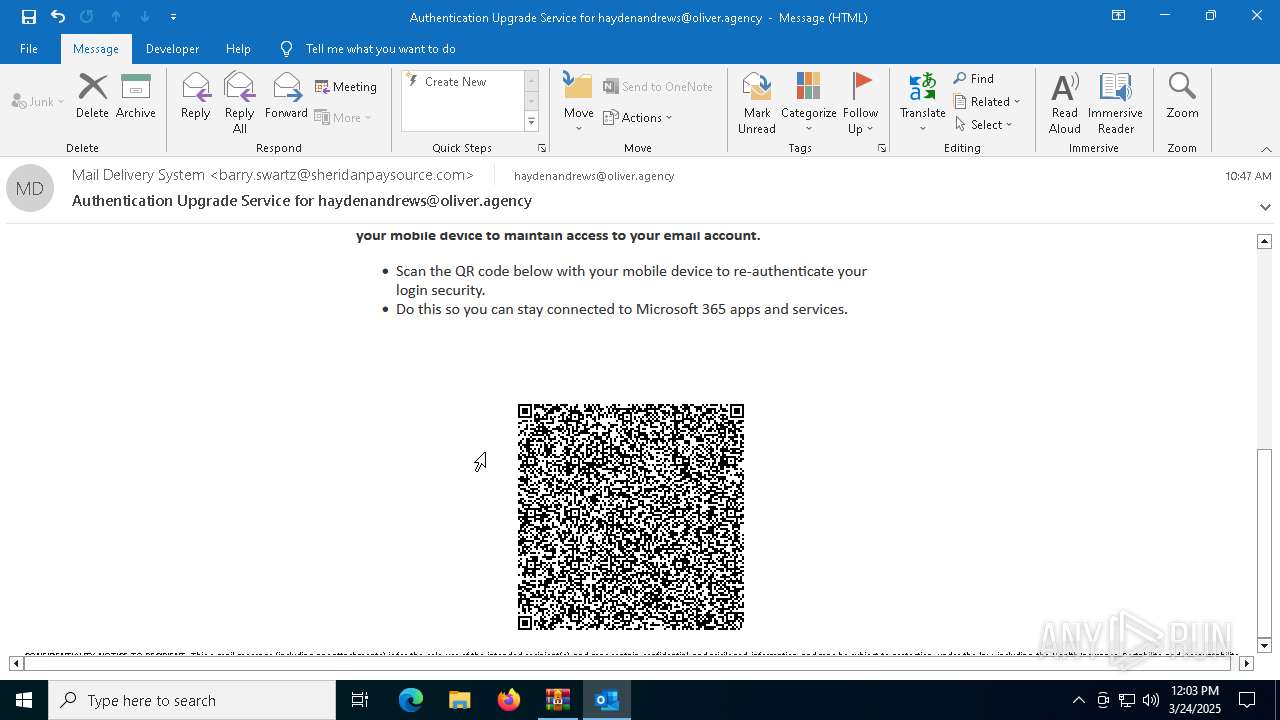Image resolution: width=1280 pixels, height=720 pixels.
Task: Open the File menu
Action: click(x=29, y=49)
